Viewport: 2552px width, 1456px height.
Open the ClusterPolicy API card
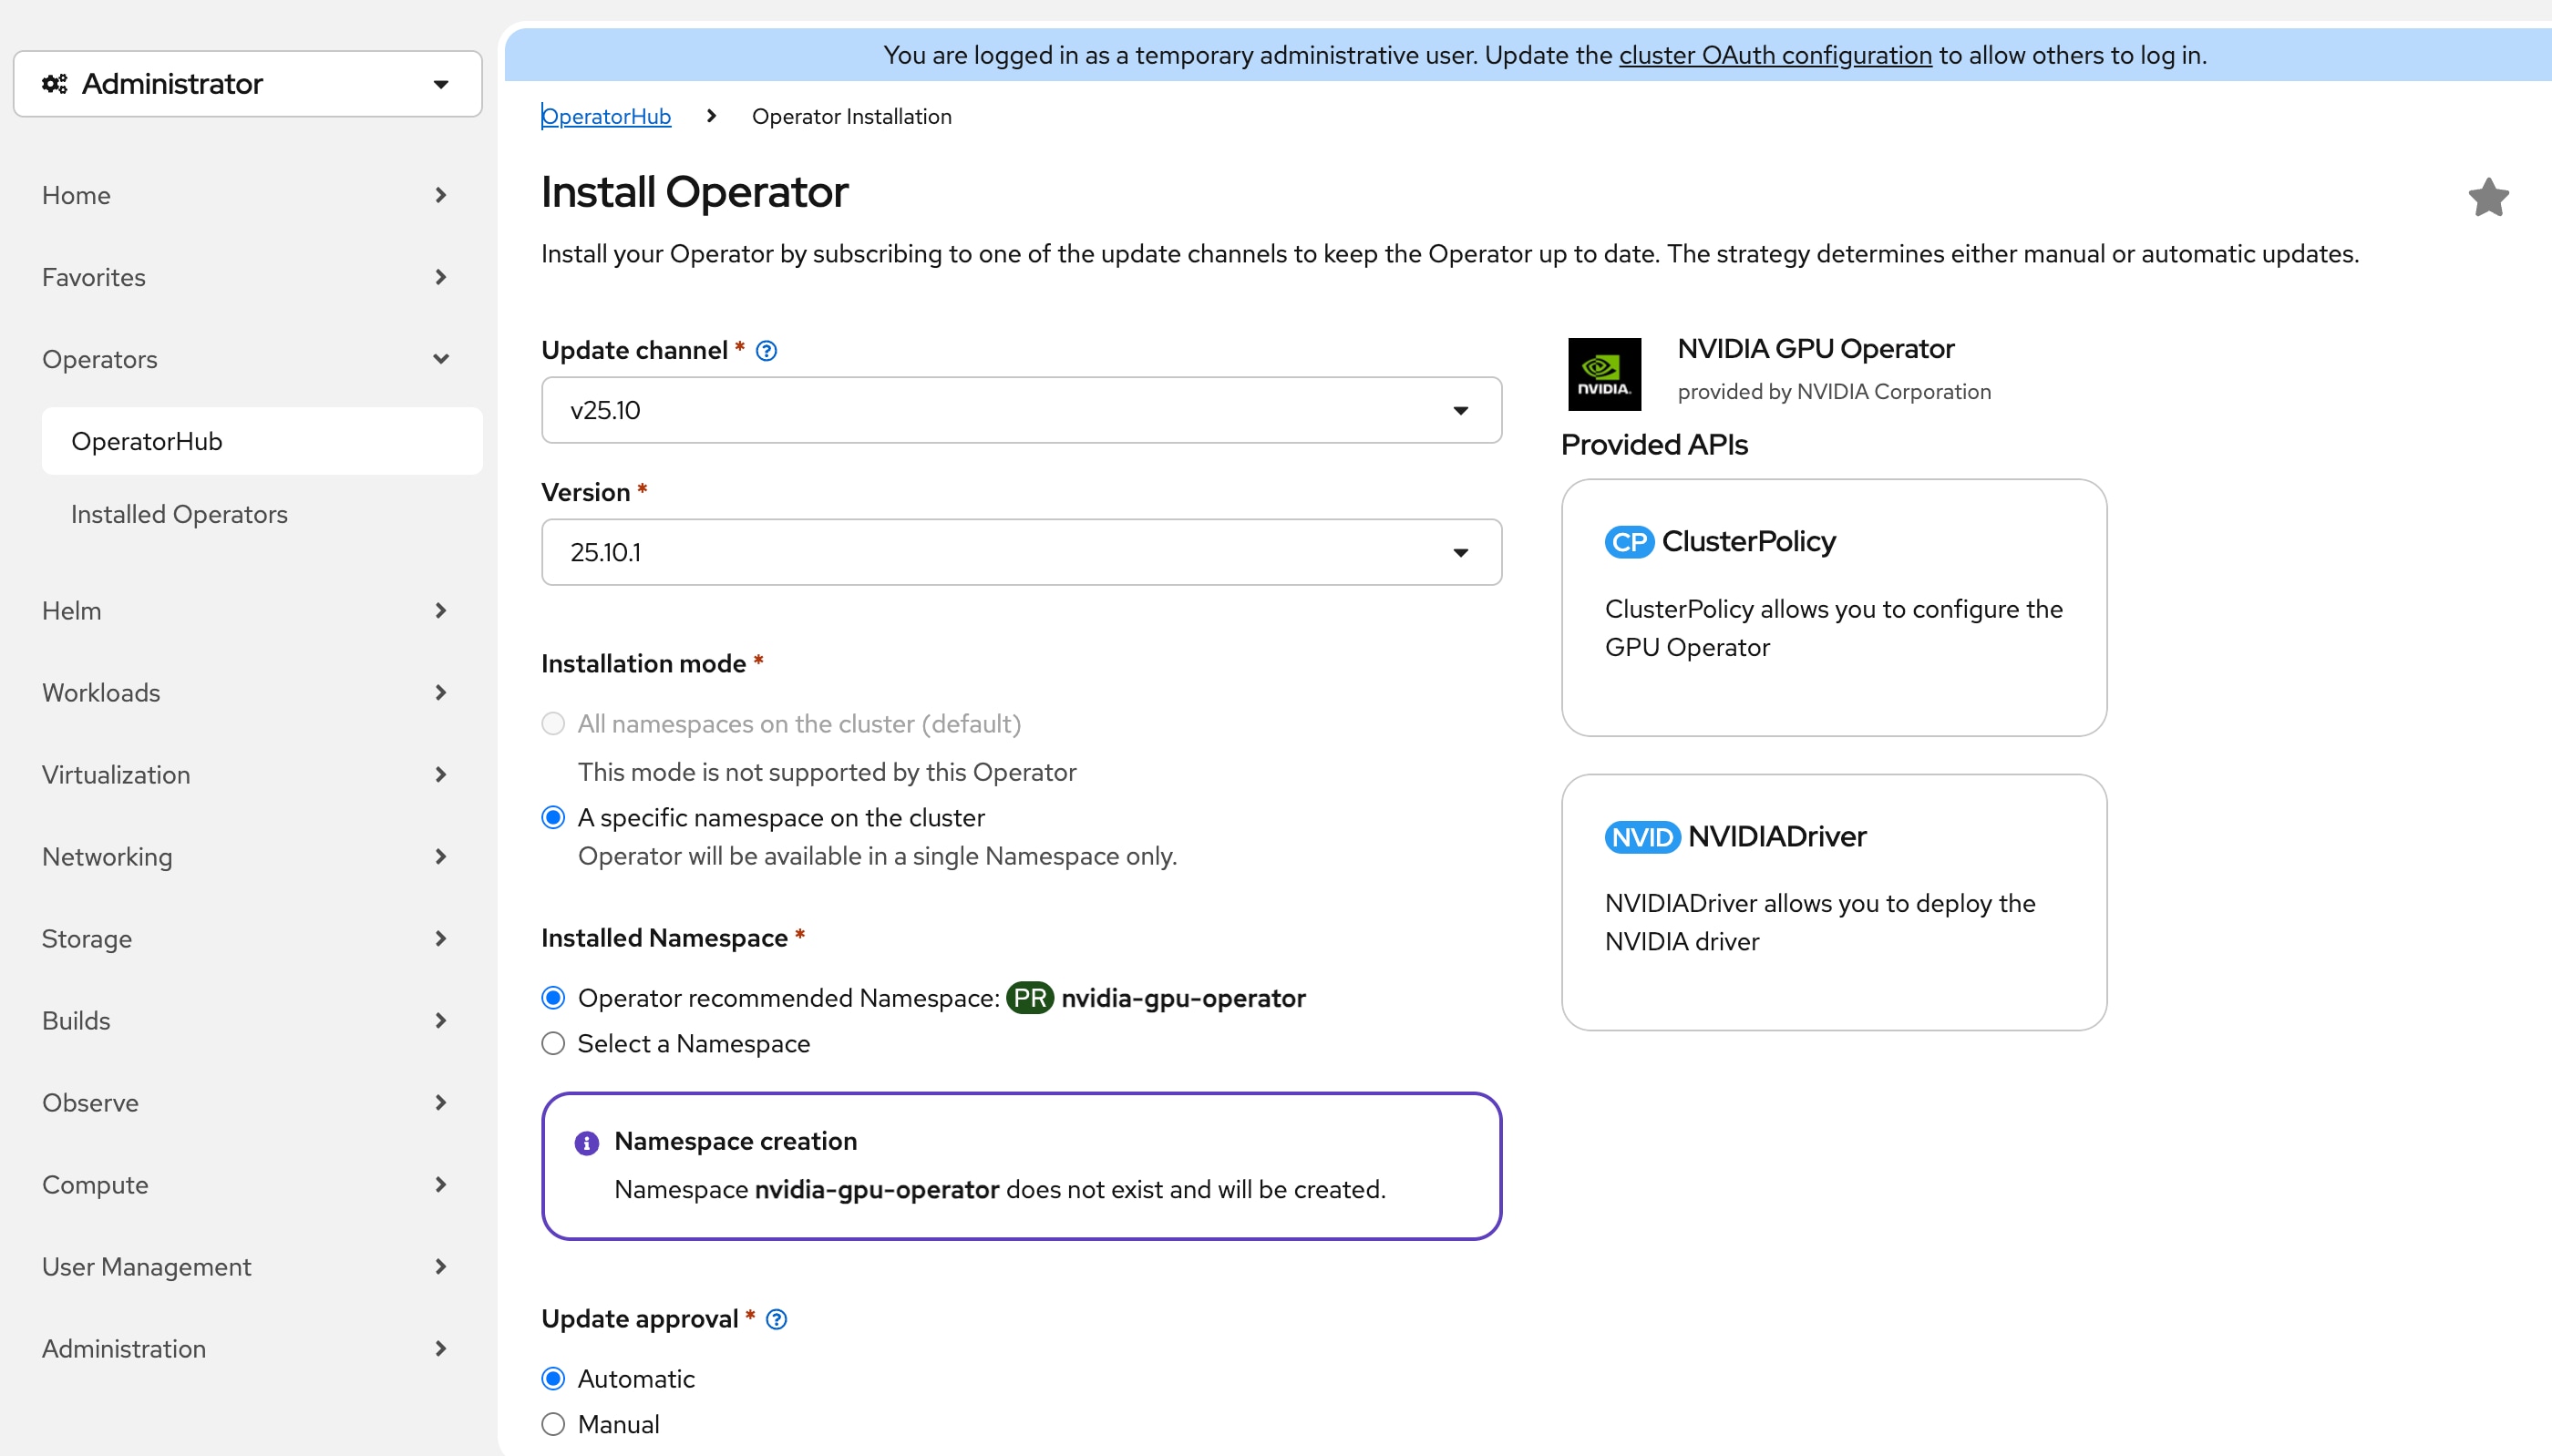click(1833, 607)
